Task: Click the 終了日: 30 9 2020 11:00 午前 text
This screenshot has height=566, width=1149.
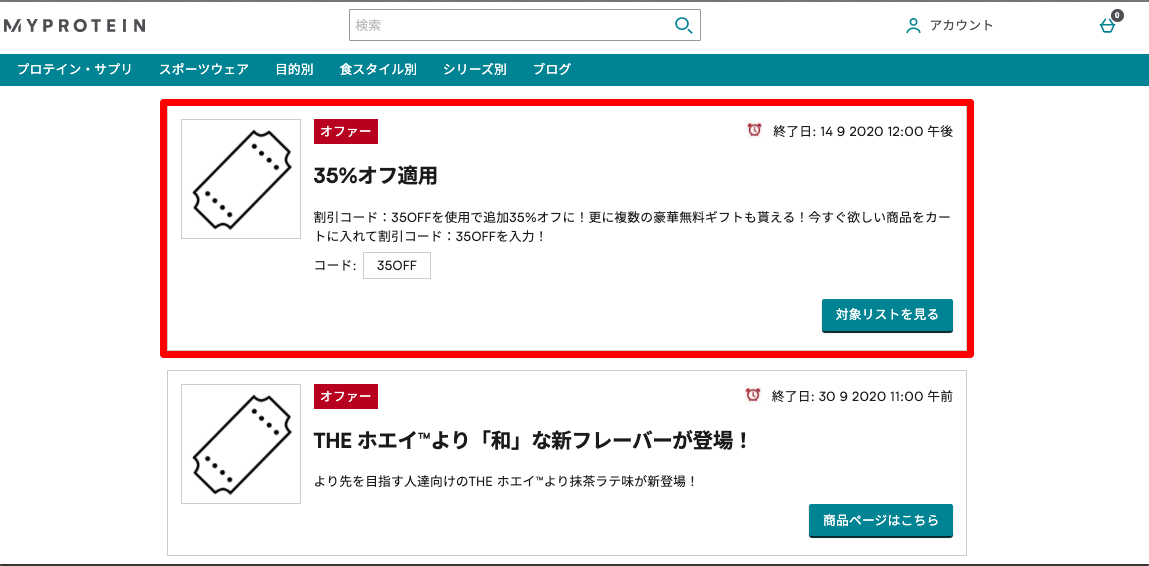Action: point(862,397)
